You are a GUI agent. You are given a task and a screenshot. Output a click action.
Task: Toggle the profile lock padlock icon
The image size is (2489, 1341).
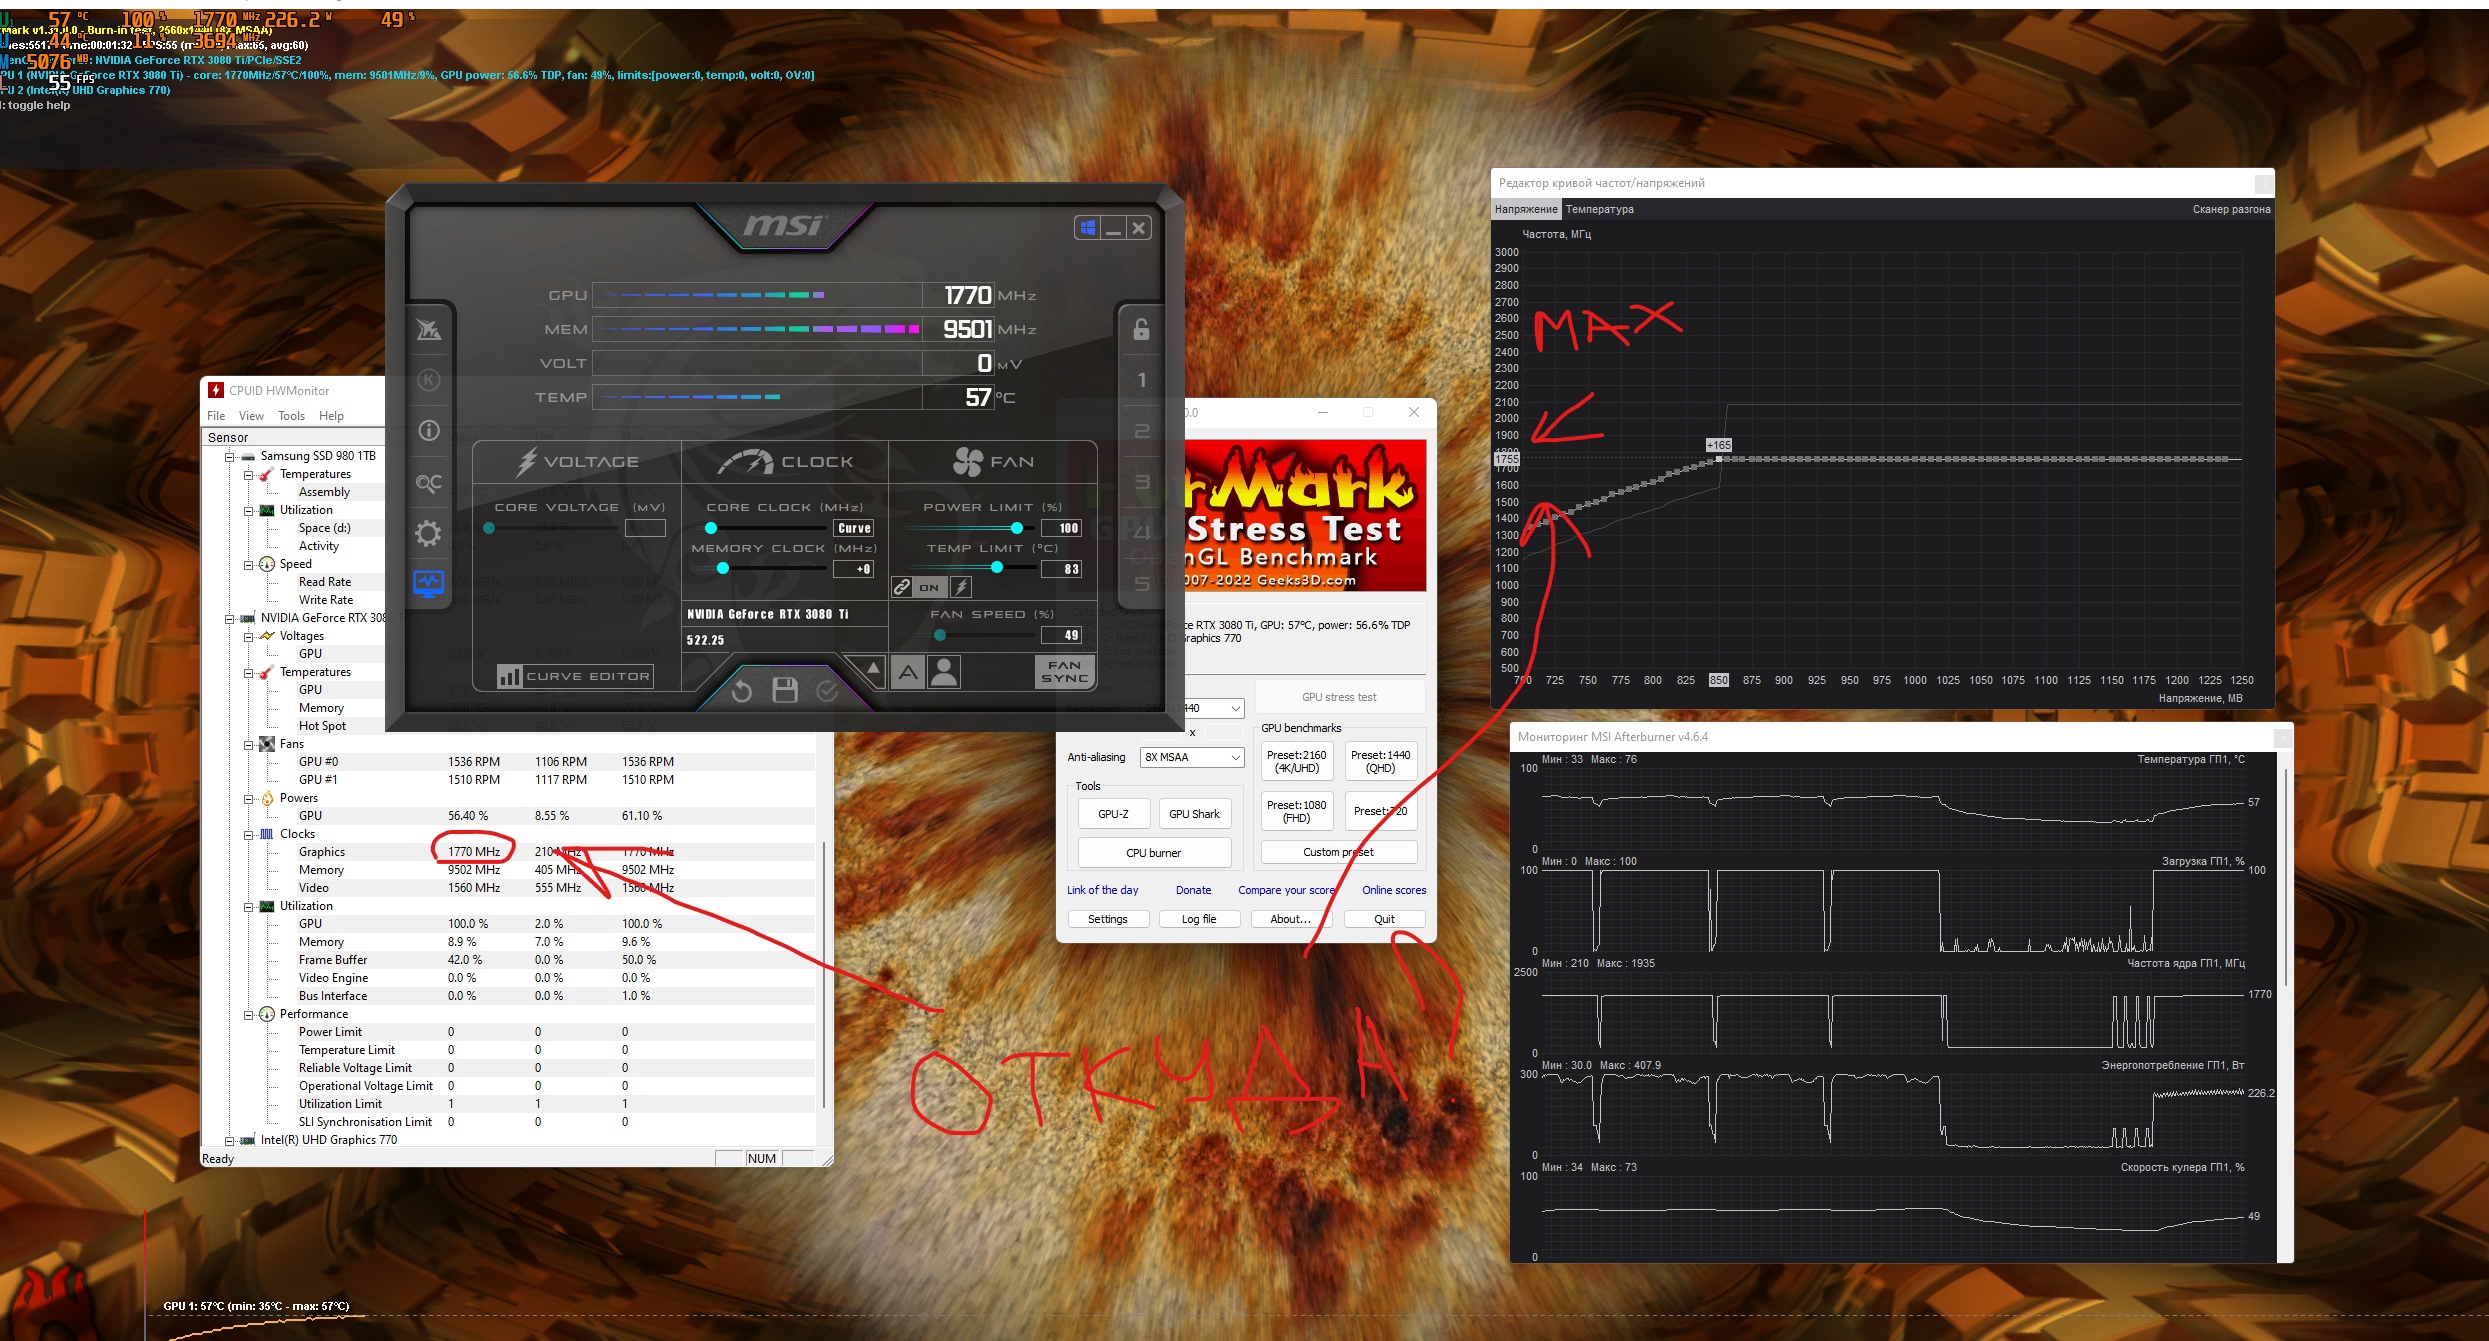click(x=1141, y=329)
